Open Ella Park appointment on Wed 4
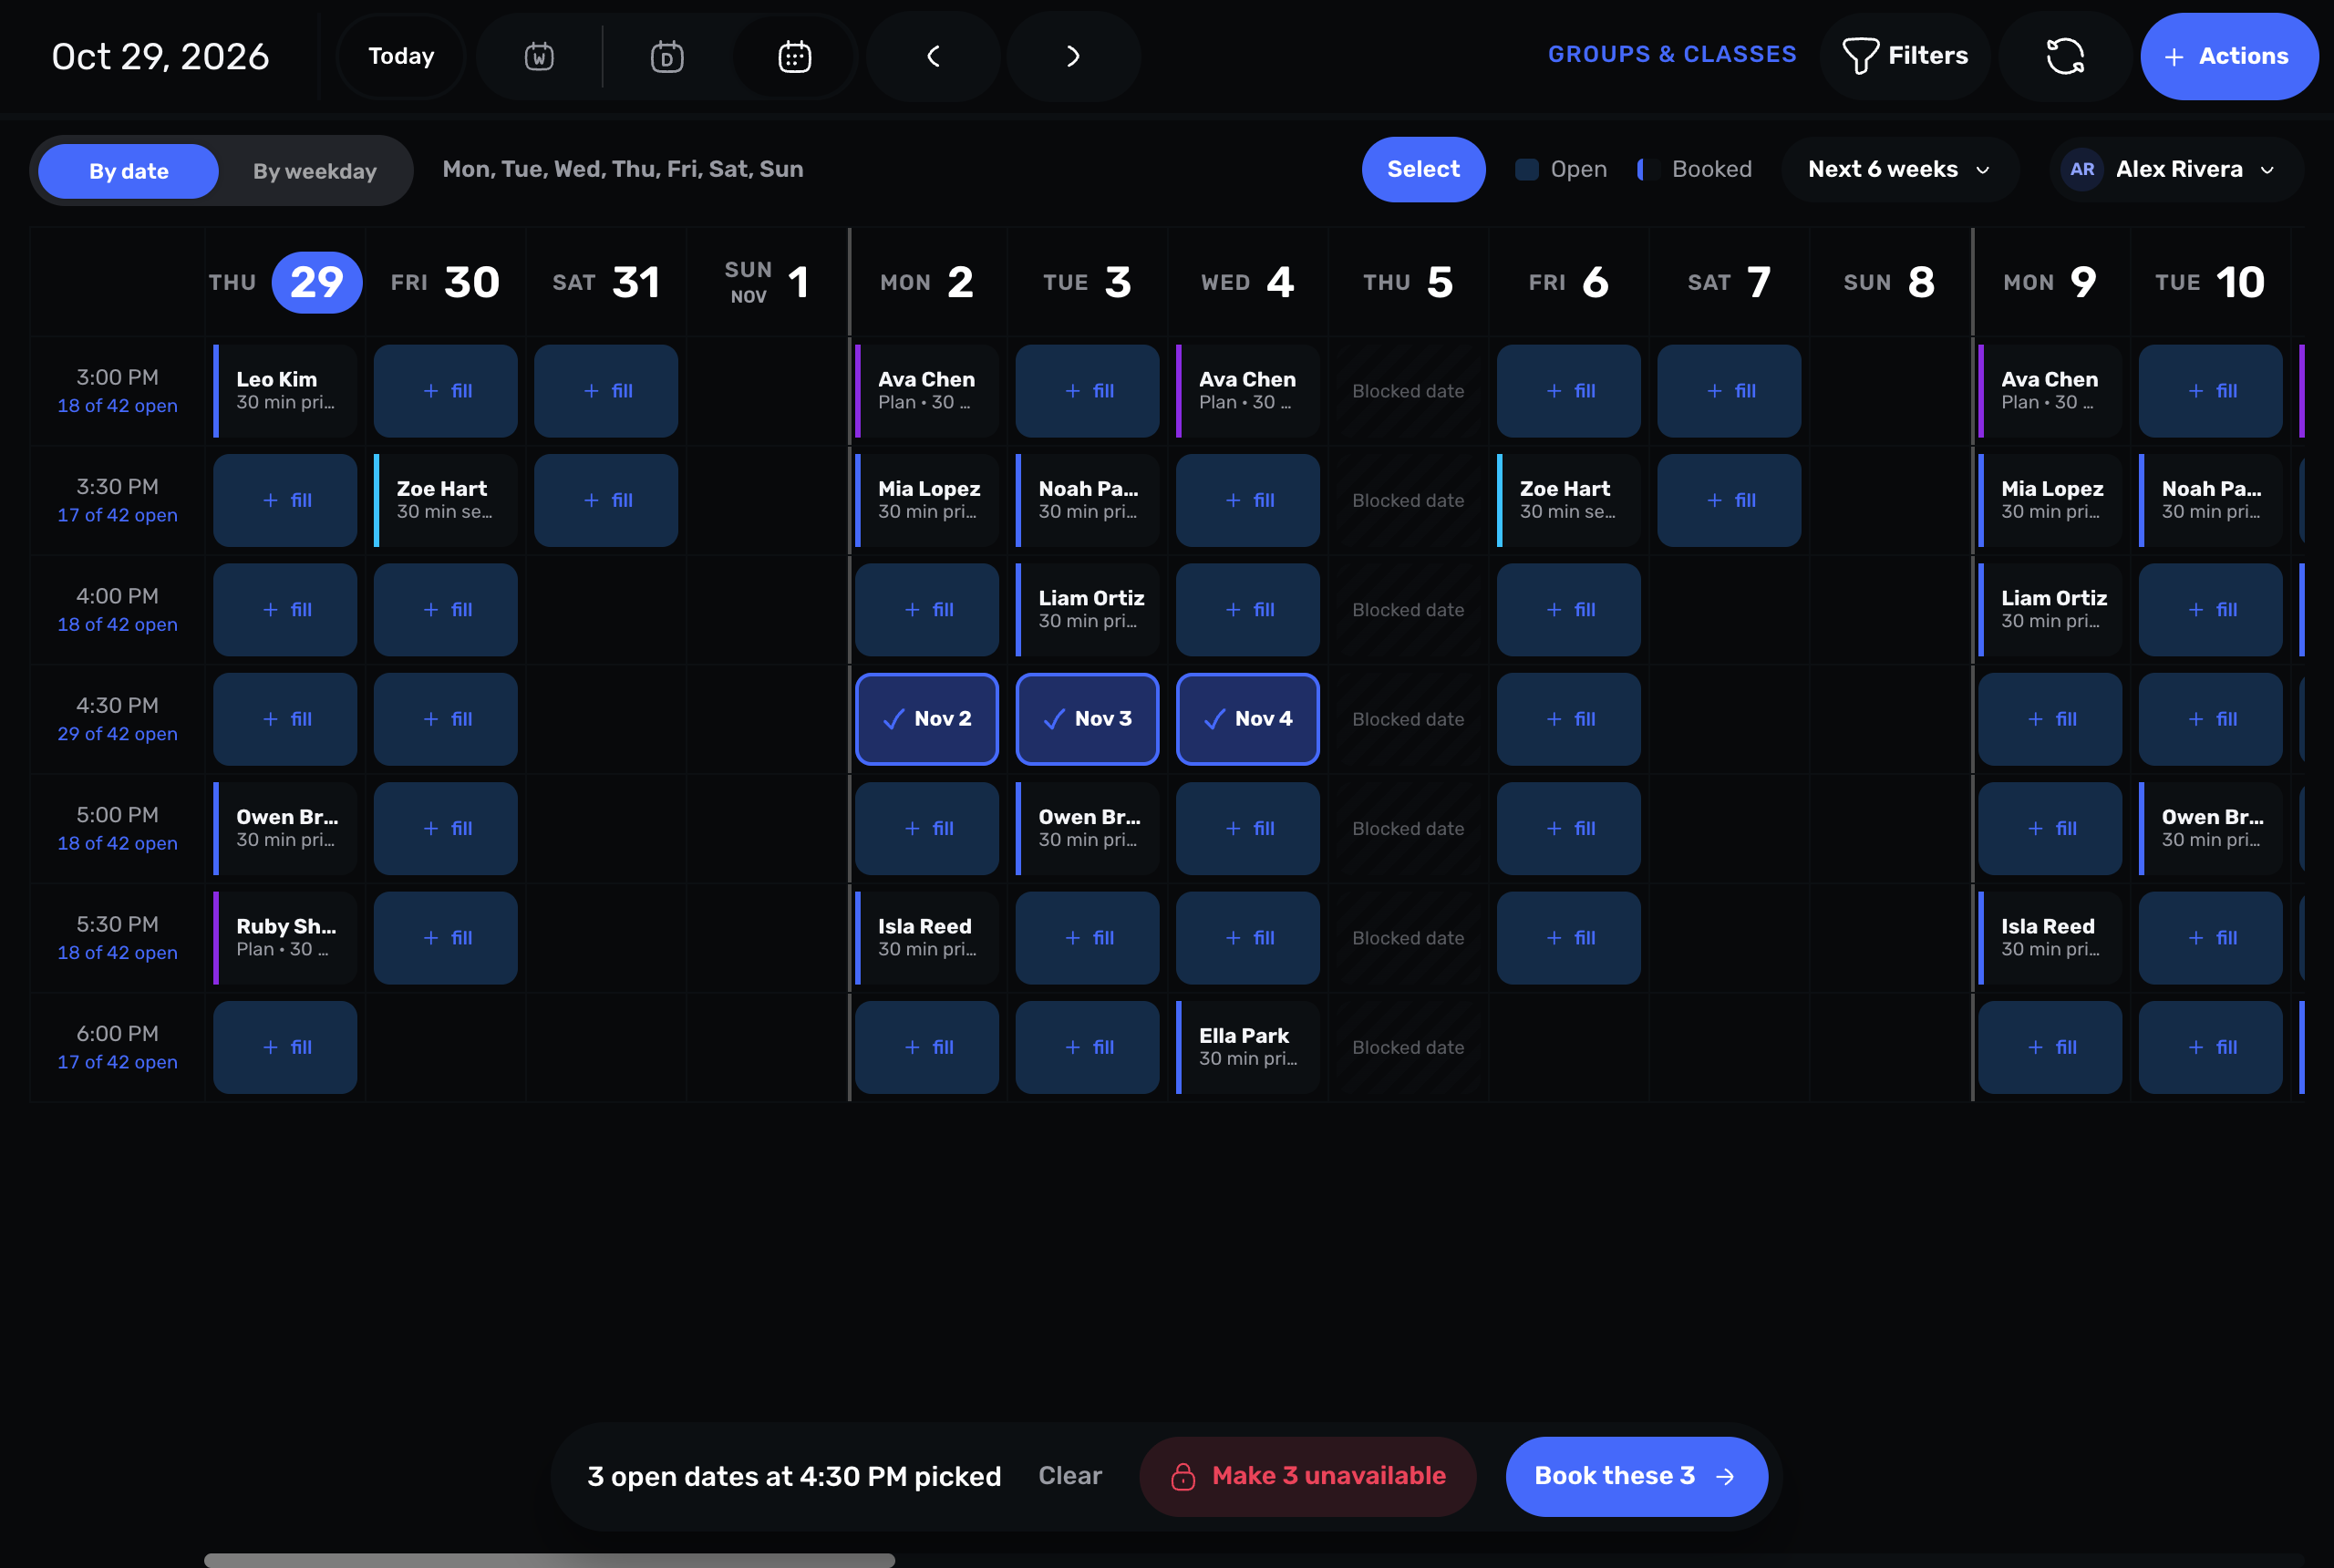 [x=1248, y=1047]
